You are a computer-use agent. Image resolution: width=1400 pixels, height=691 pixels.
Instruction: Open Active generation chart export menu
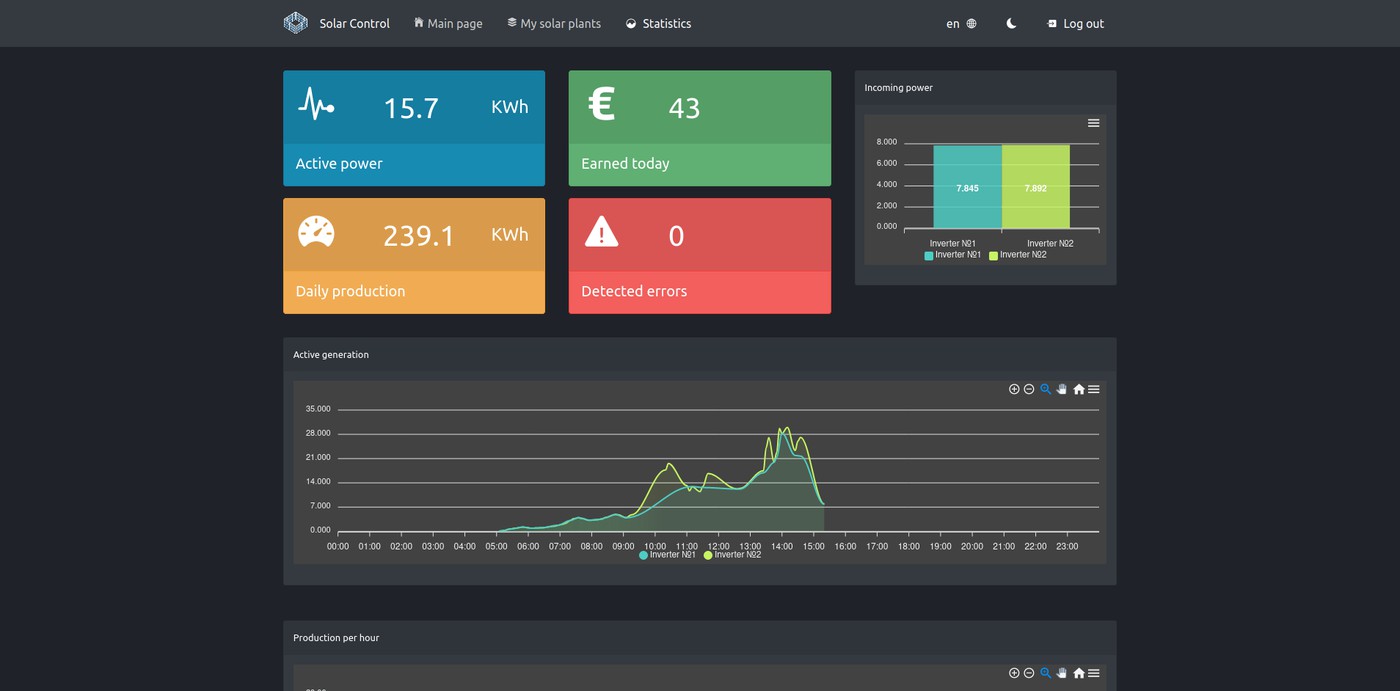(x=1093, y=389)
